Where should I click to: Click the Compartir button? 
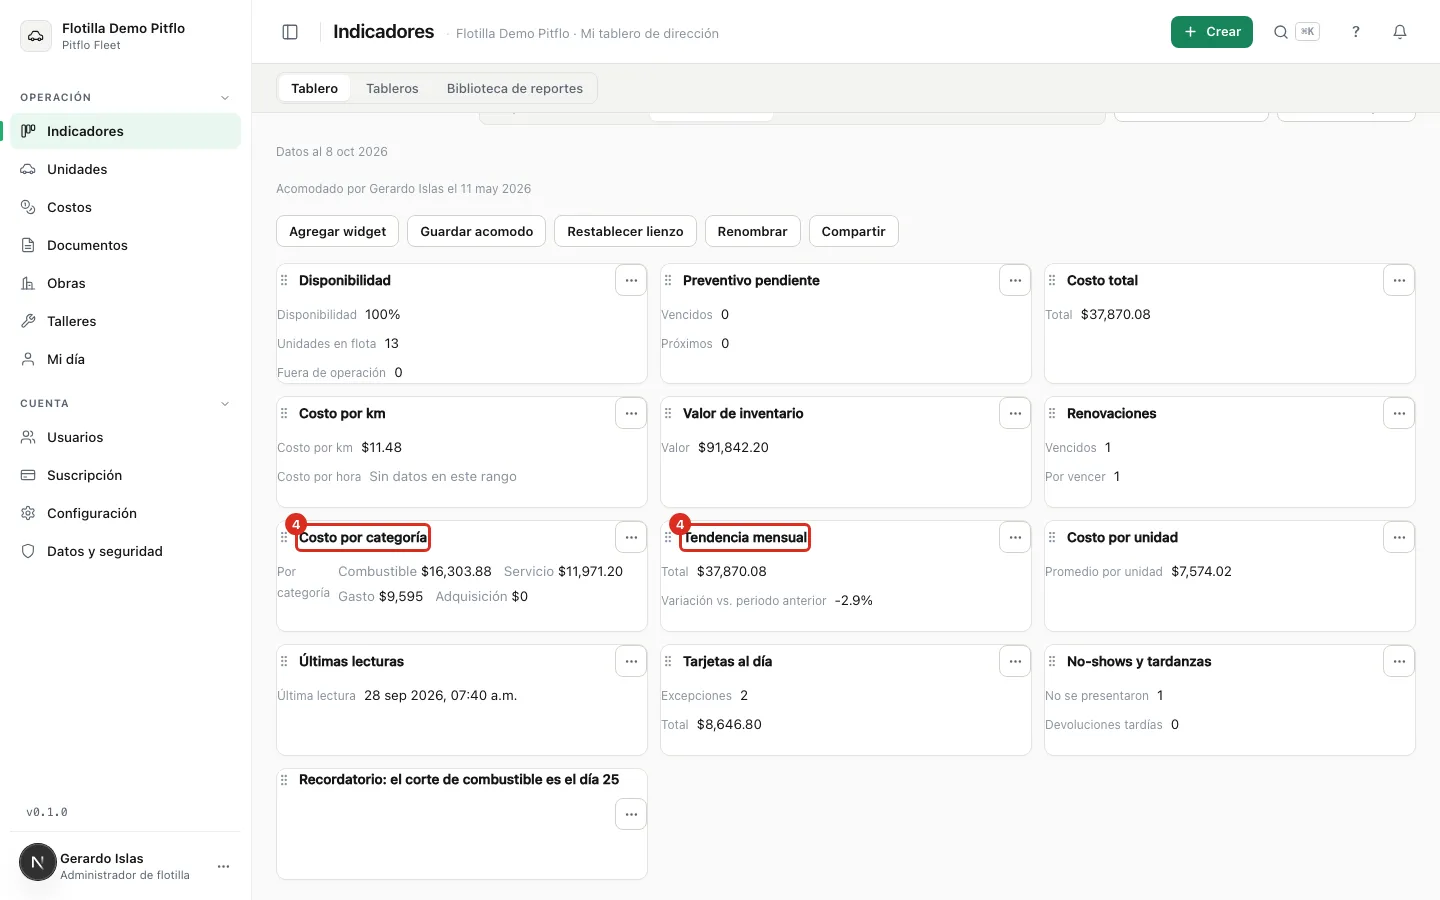click(853, 231)
